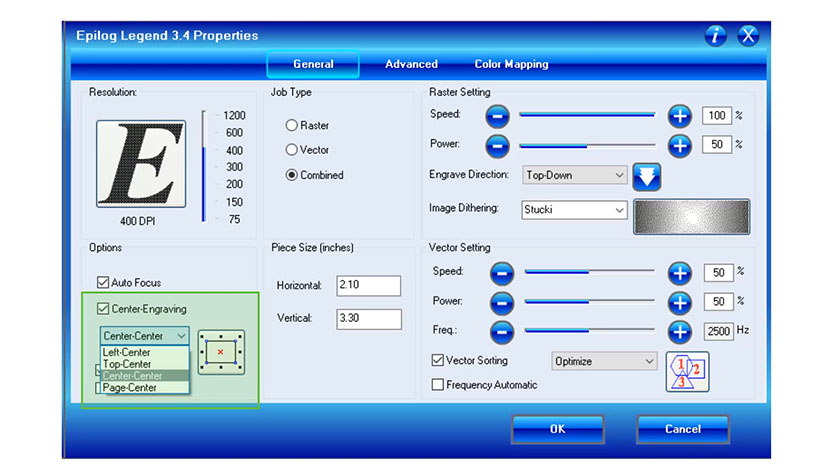The image size is (830, 473).
Task: Select the Raster job type
Action: pyautogui.click(x=292, y=126)
